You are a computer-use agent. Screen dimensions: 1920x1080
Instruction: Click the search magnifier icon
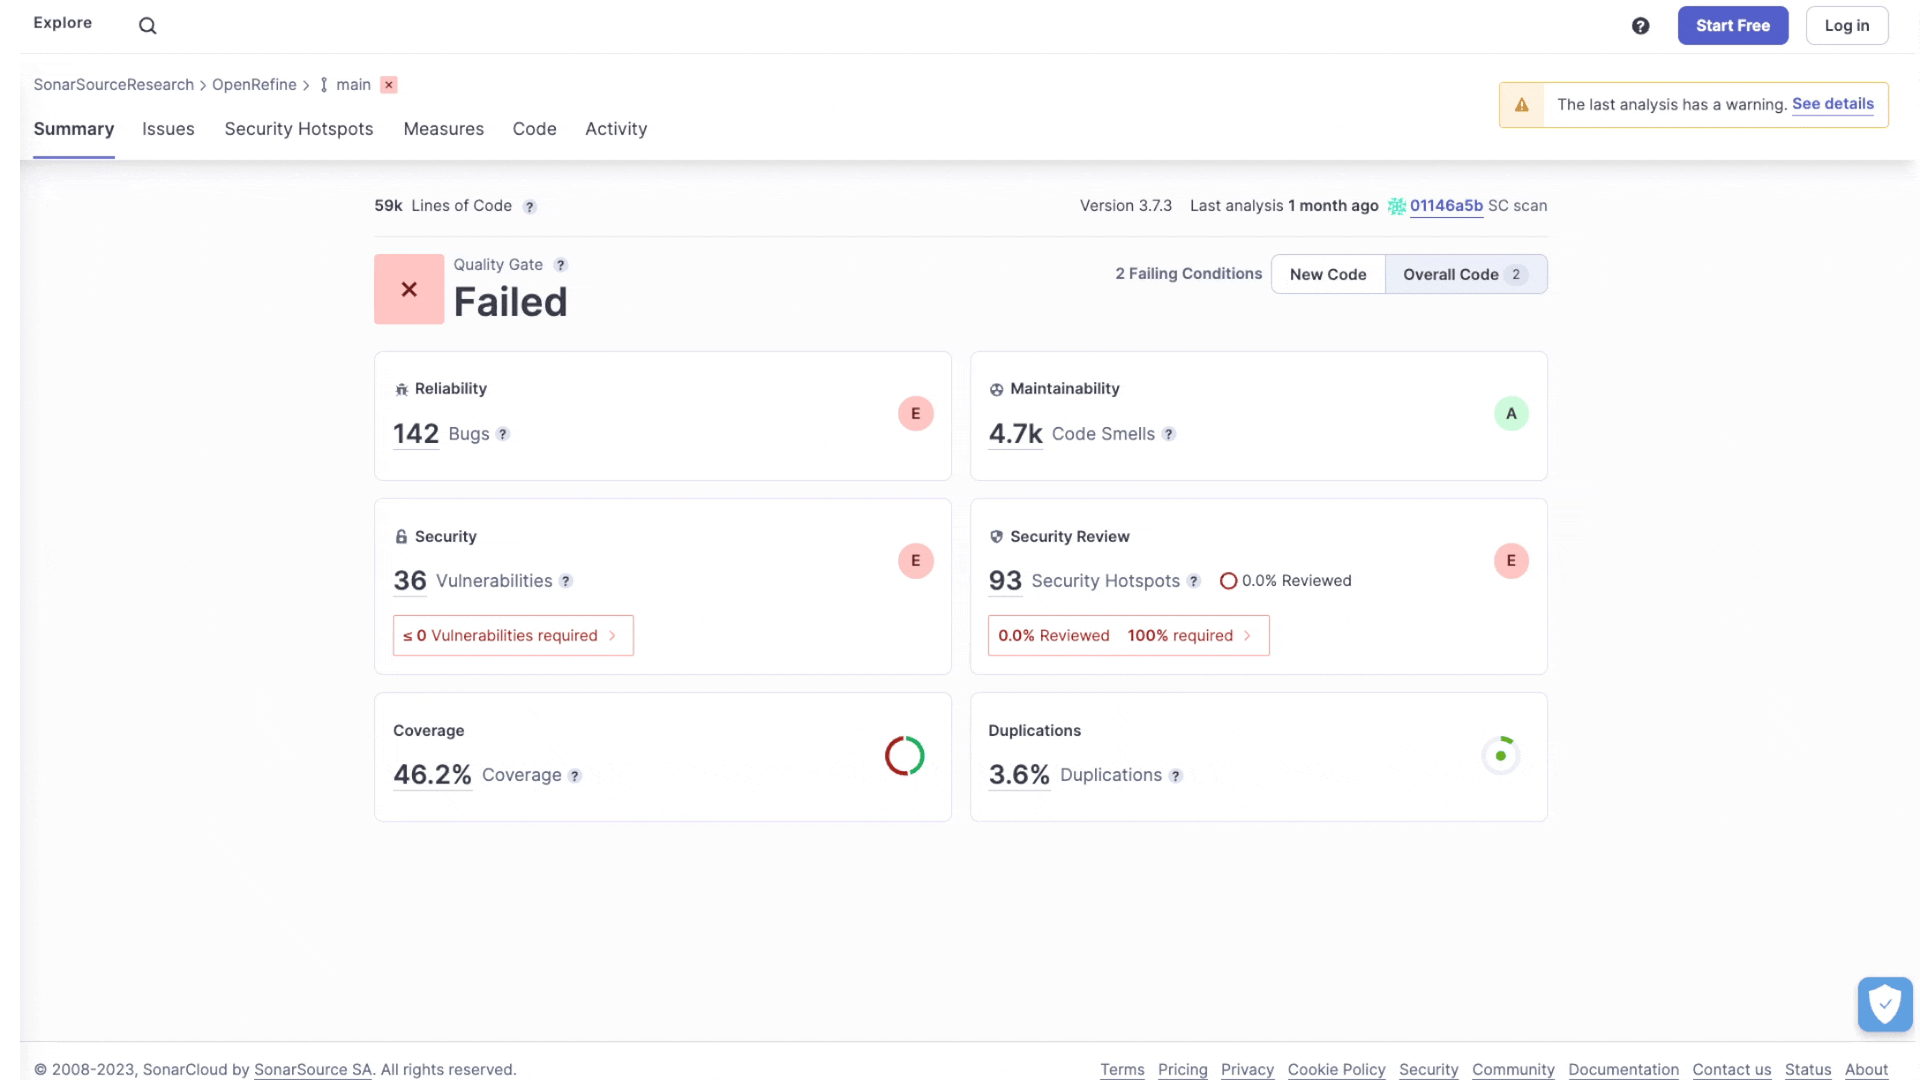[x=147, y=26]
